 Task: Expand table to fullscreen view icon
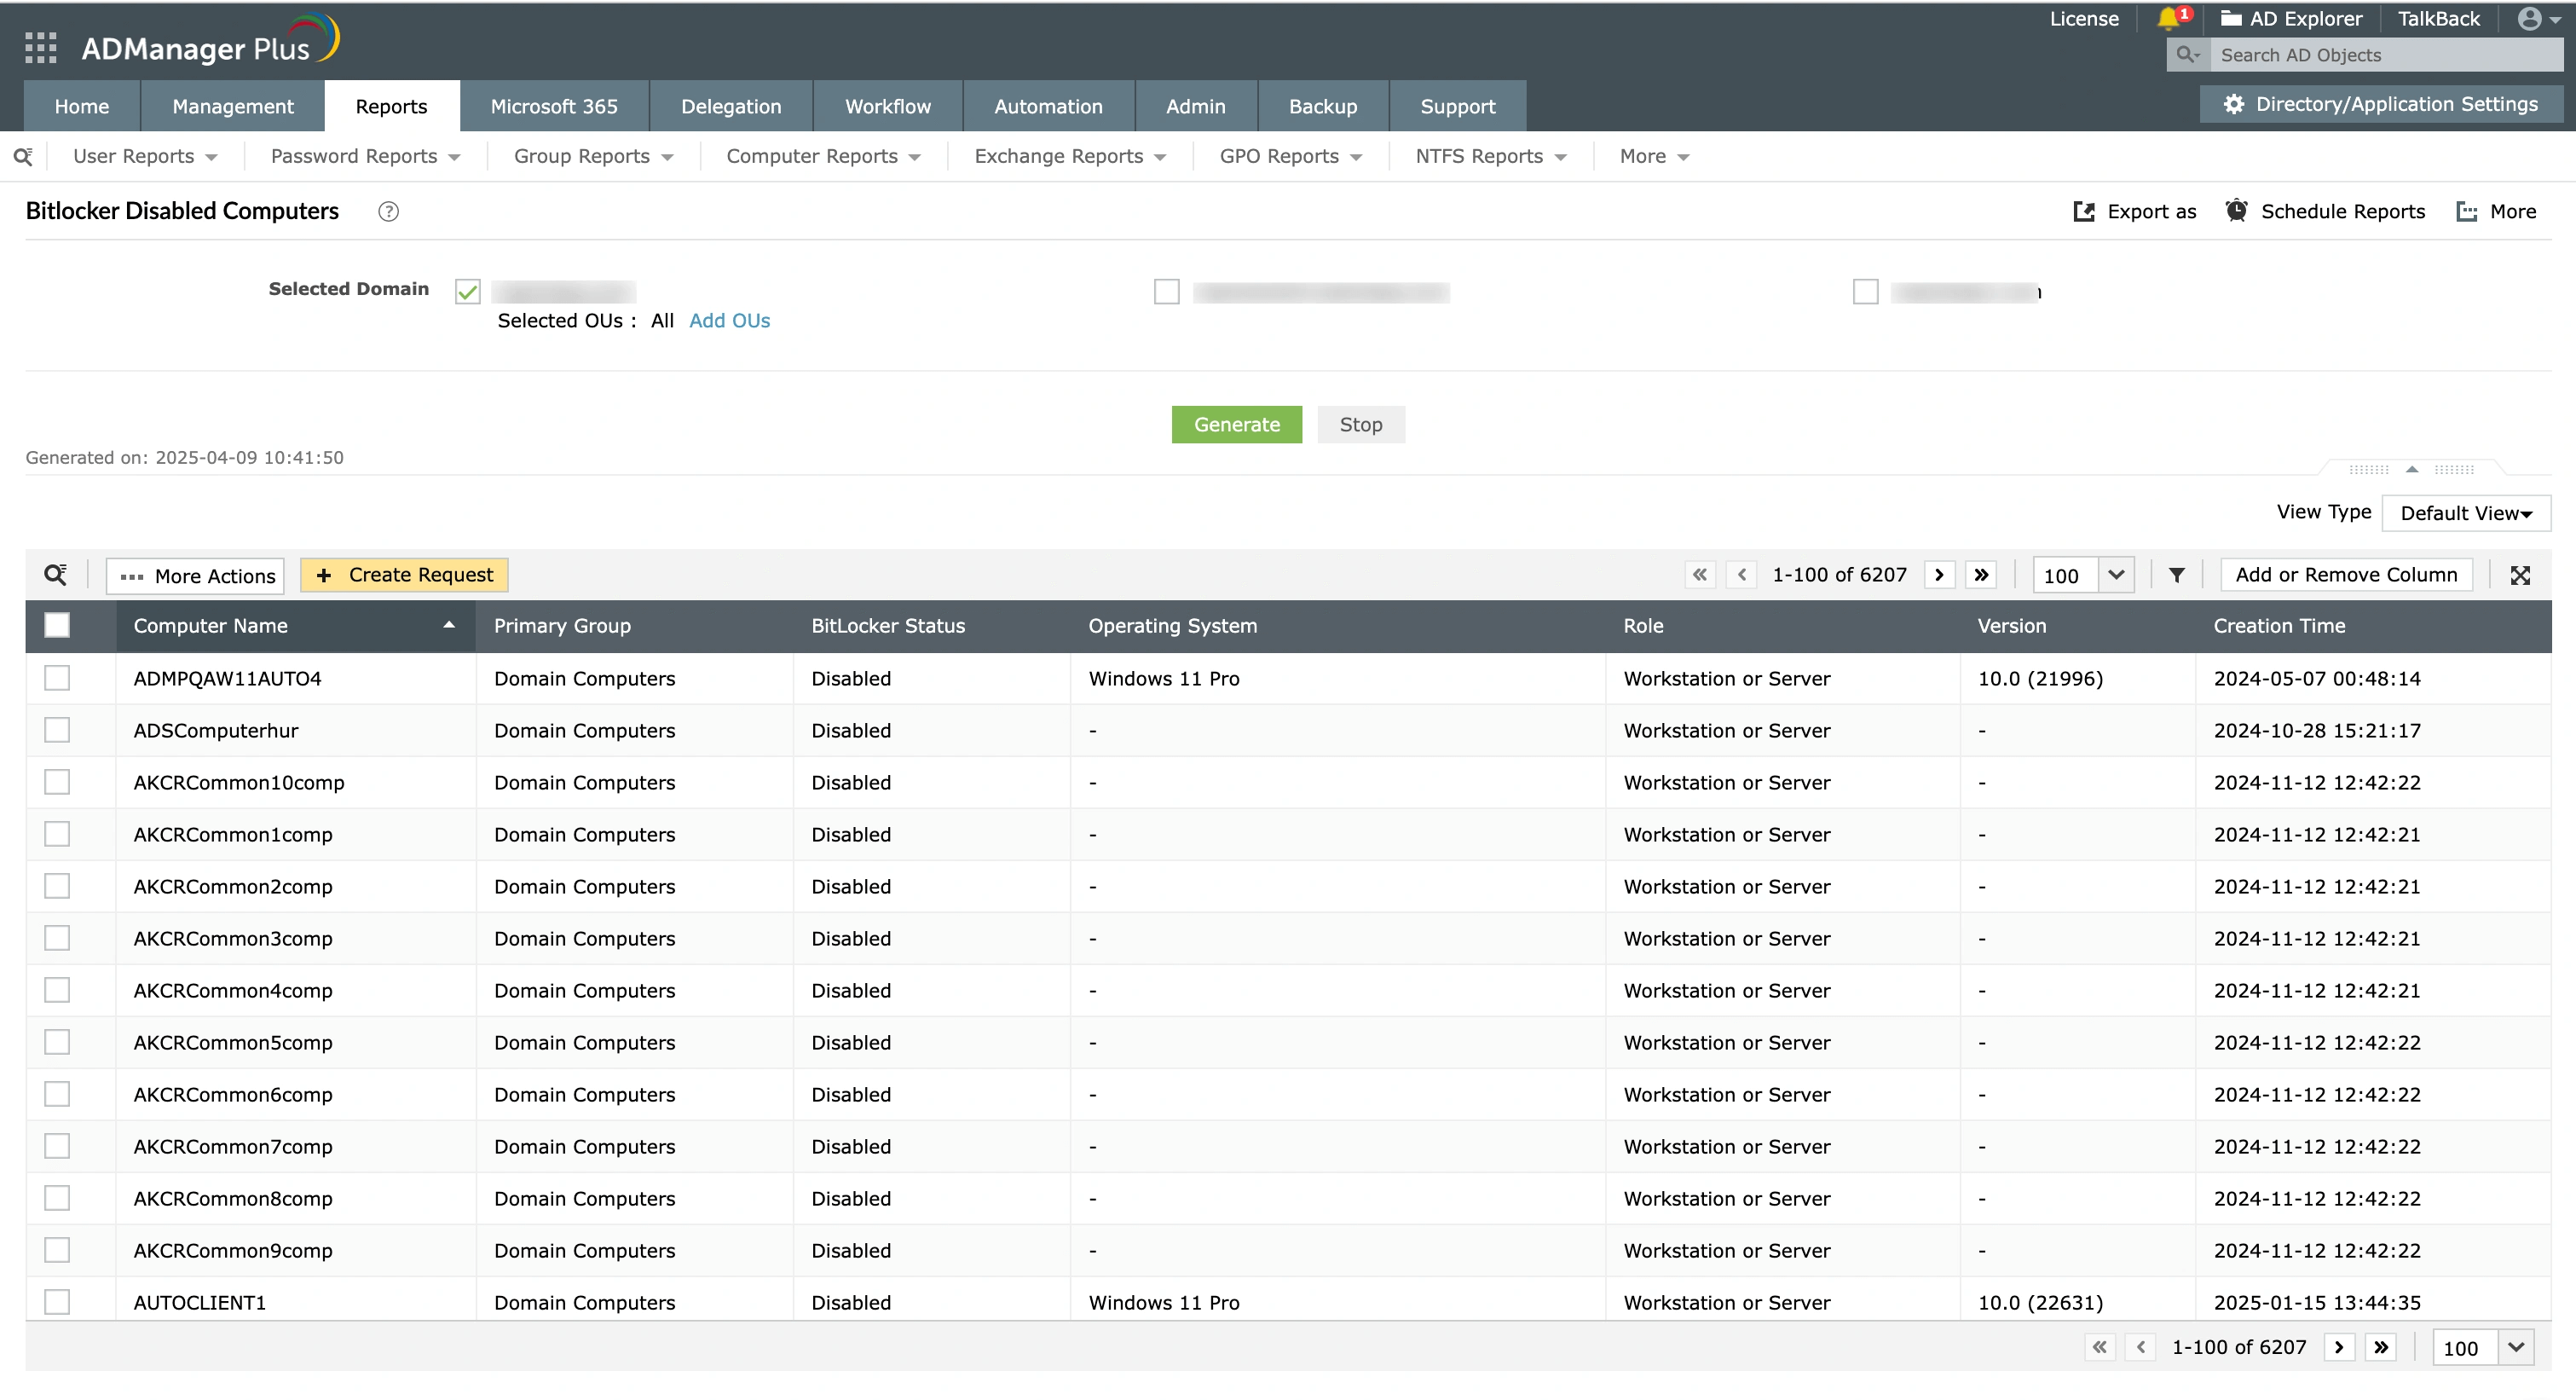2520,575
